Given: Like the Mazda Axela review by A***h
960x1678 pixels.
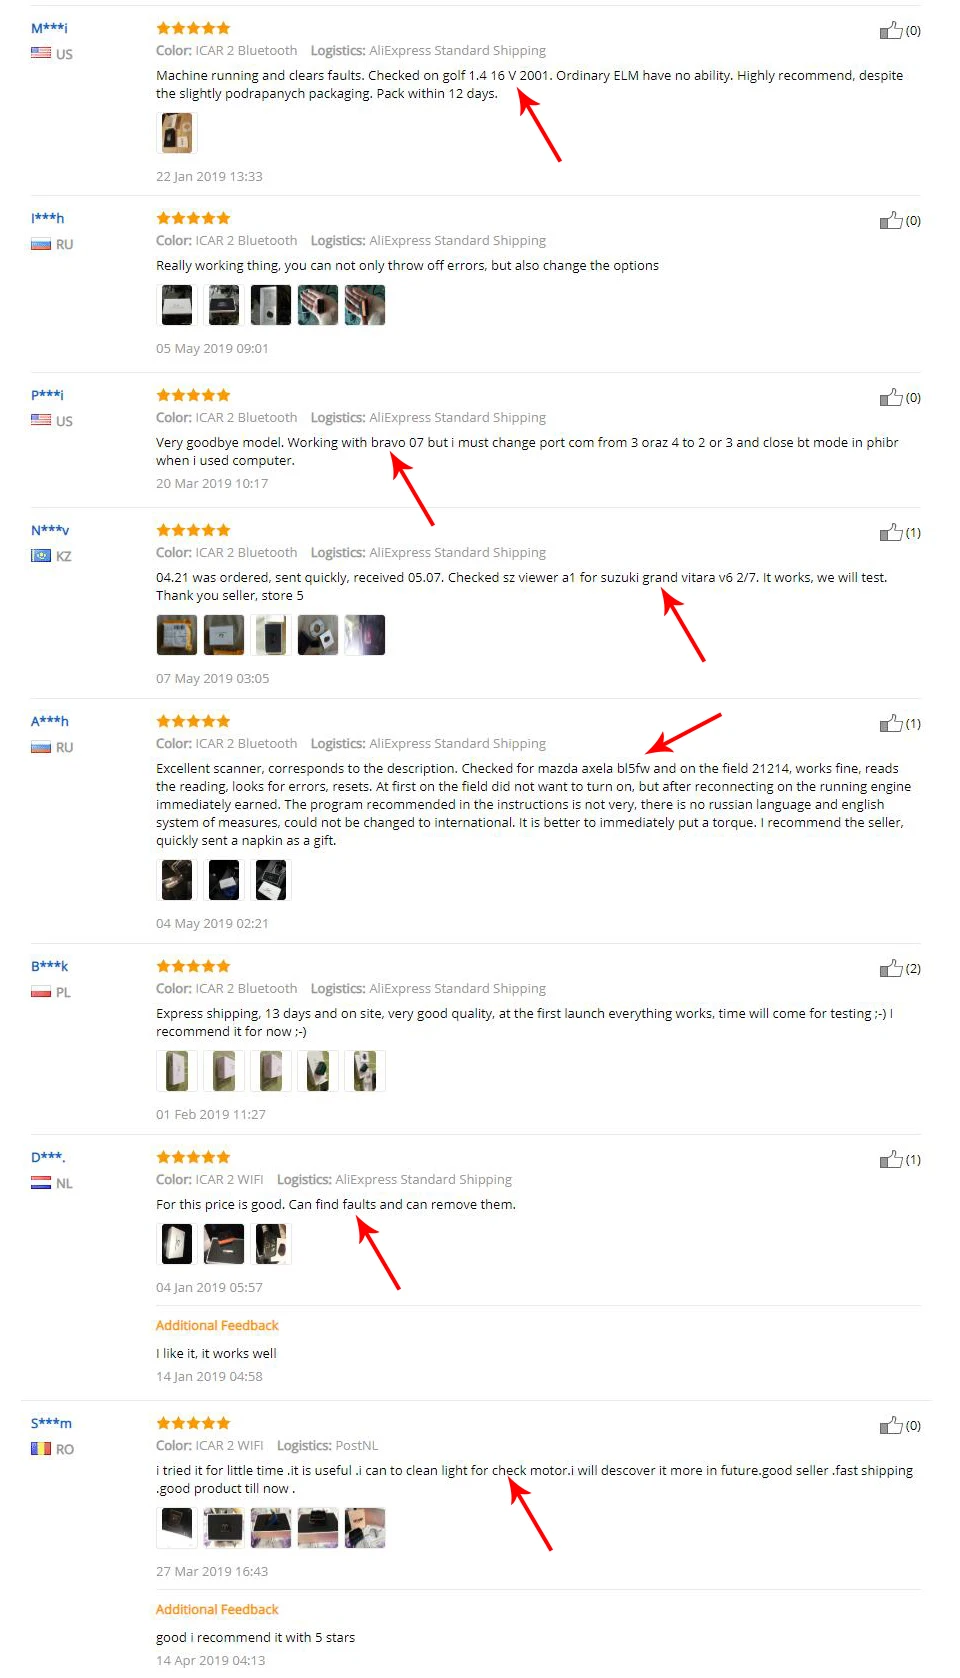Looking at the screenshot, I should tap(891, 724).
